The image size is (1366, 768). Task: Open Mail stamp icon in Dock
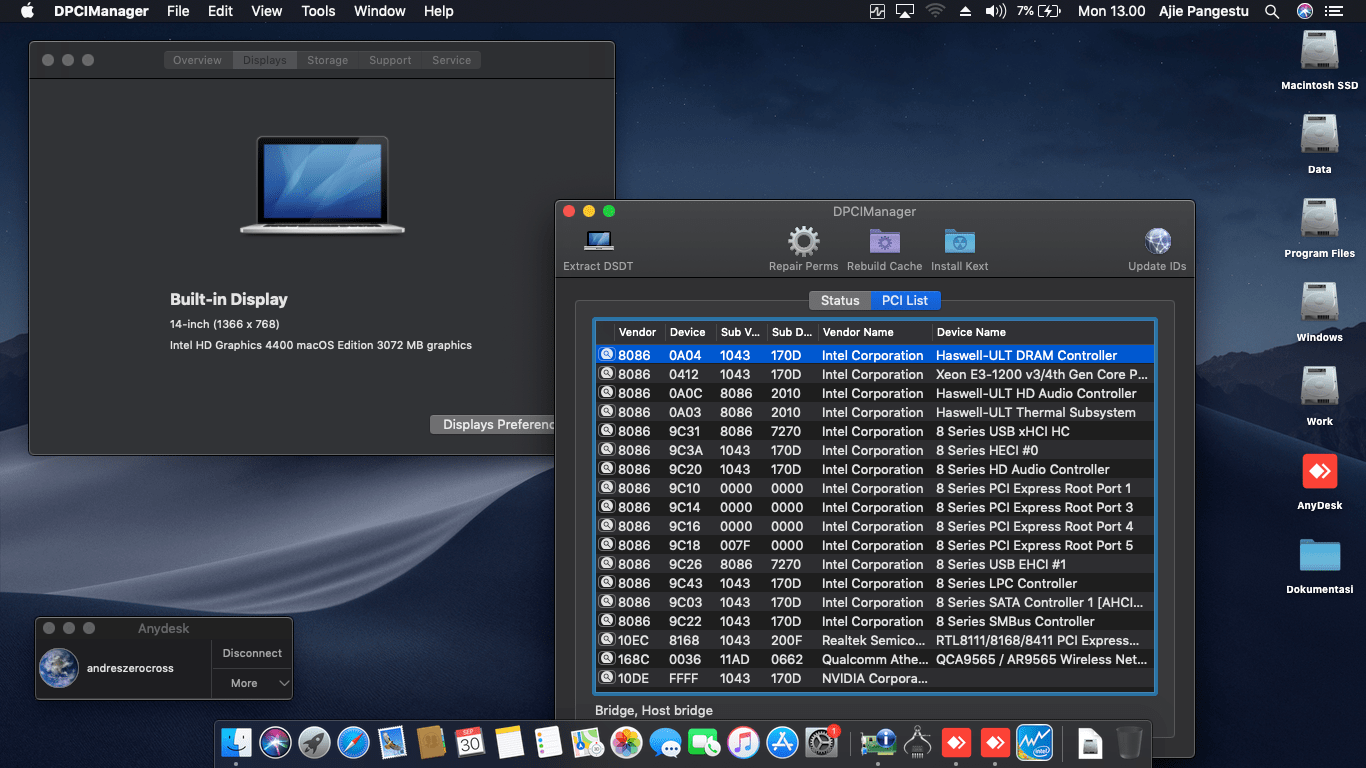[392, 742]
